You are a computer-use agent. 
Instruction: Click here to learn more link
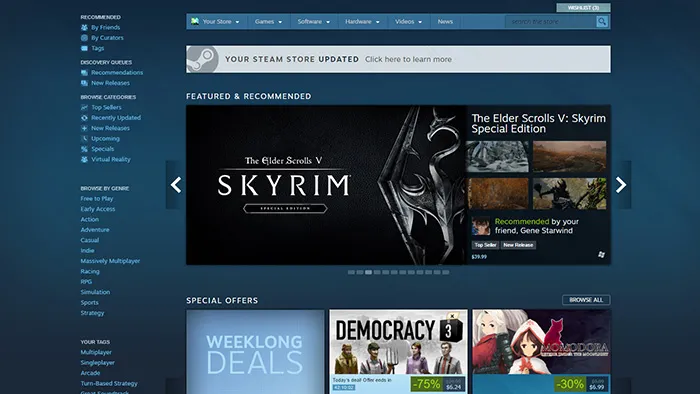point(408,59)
